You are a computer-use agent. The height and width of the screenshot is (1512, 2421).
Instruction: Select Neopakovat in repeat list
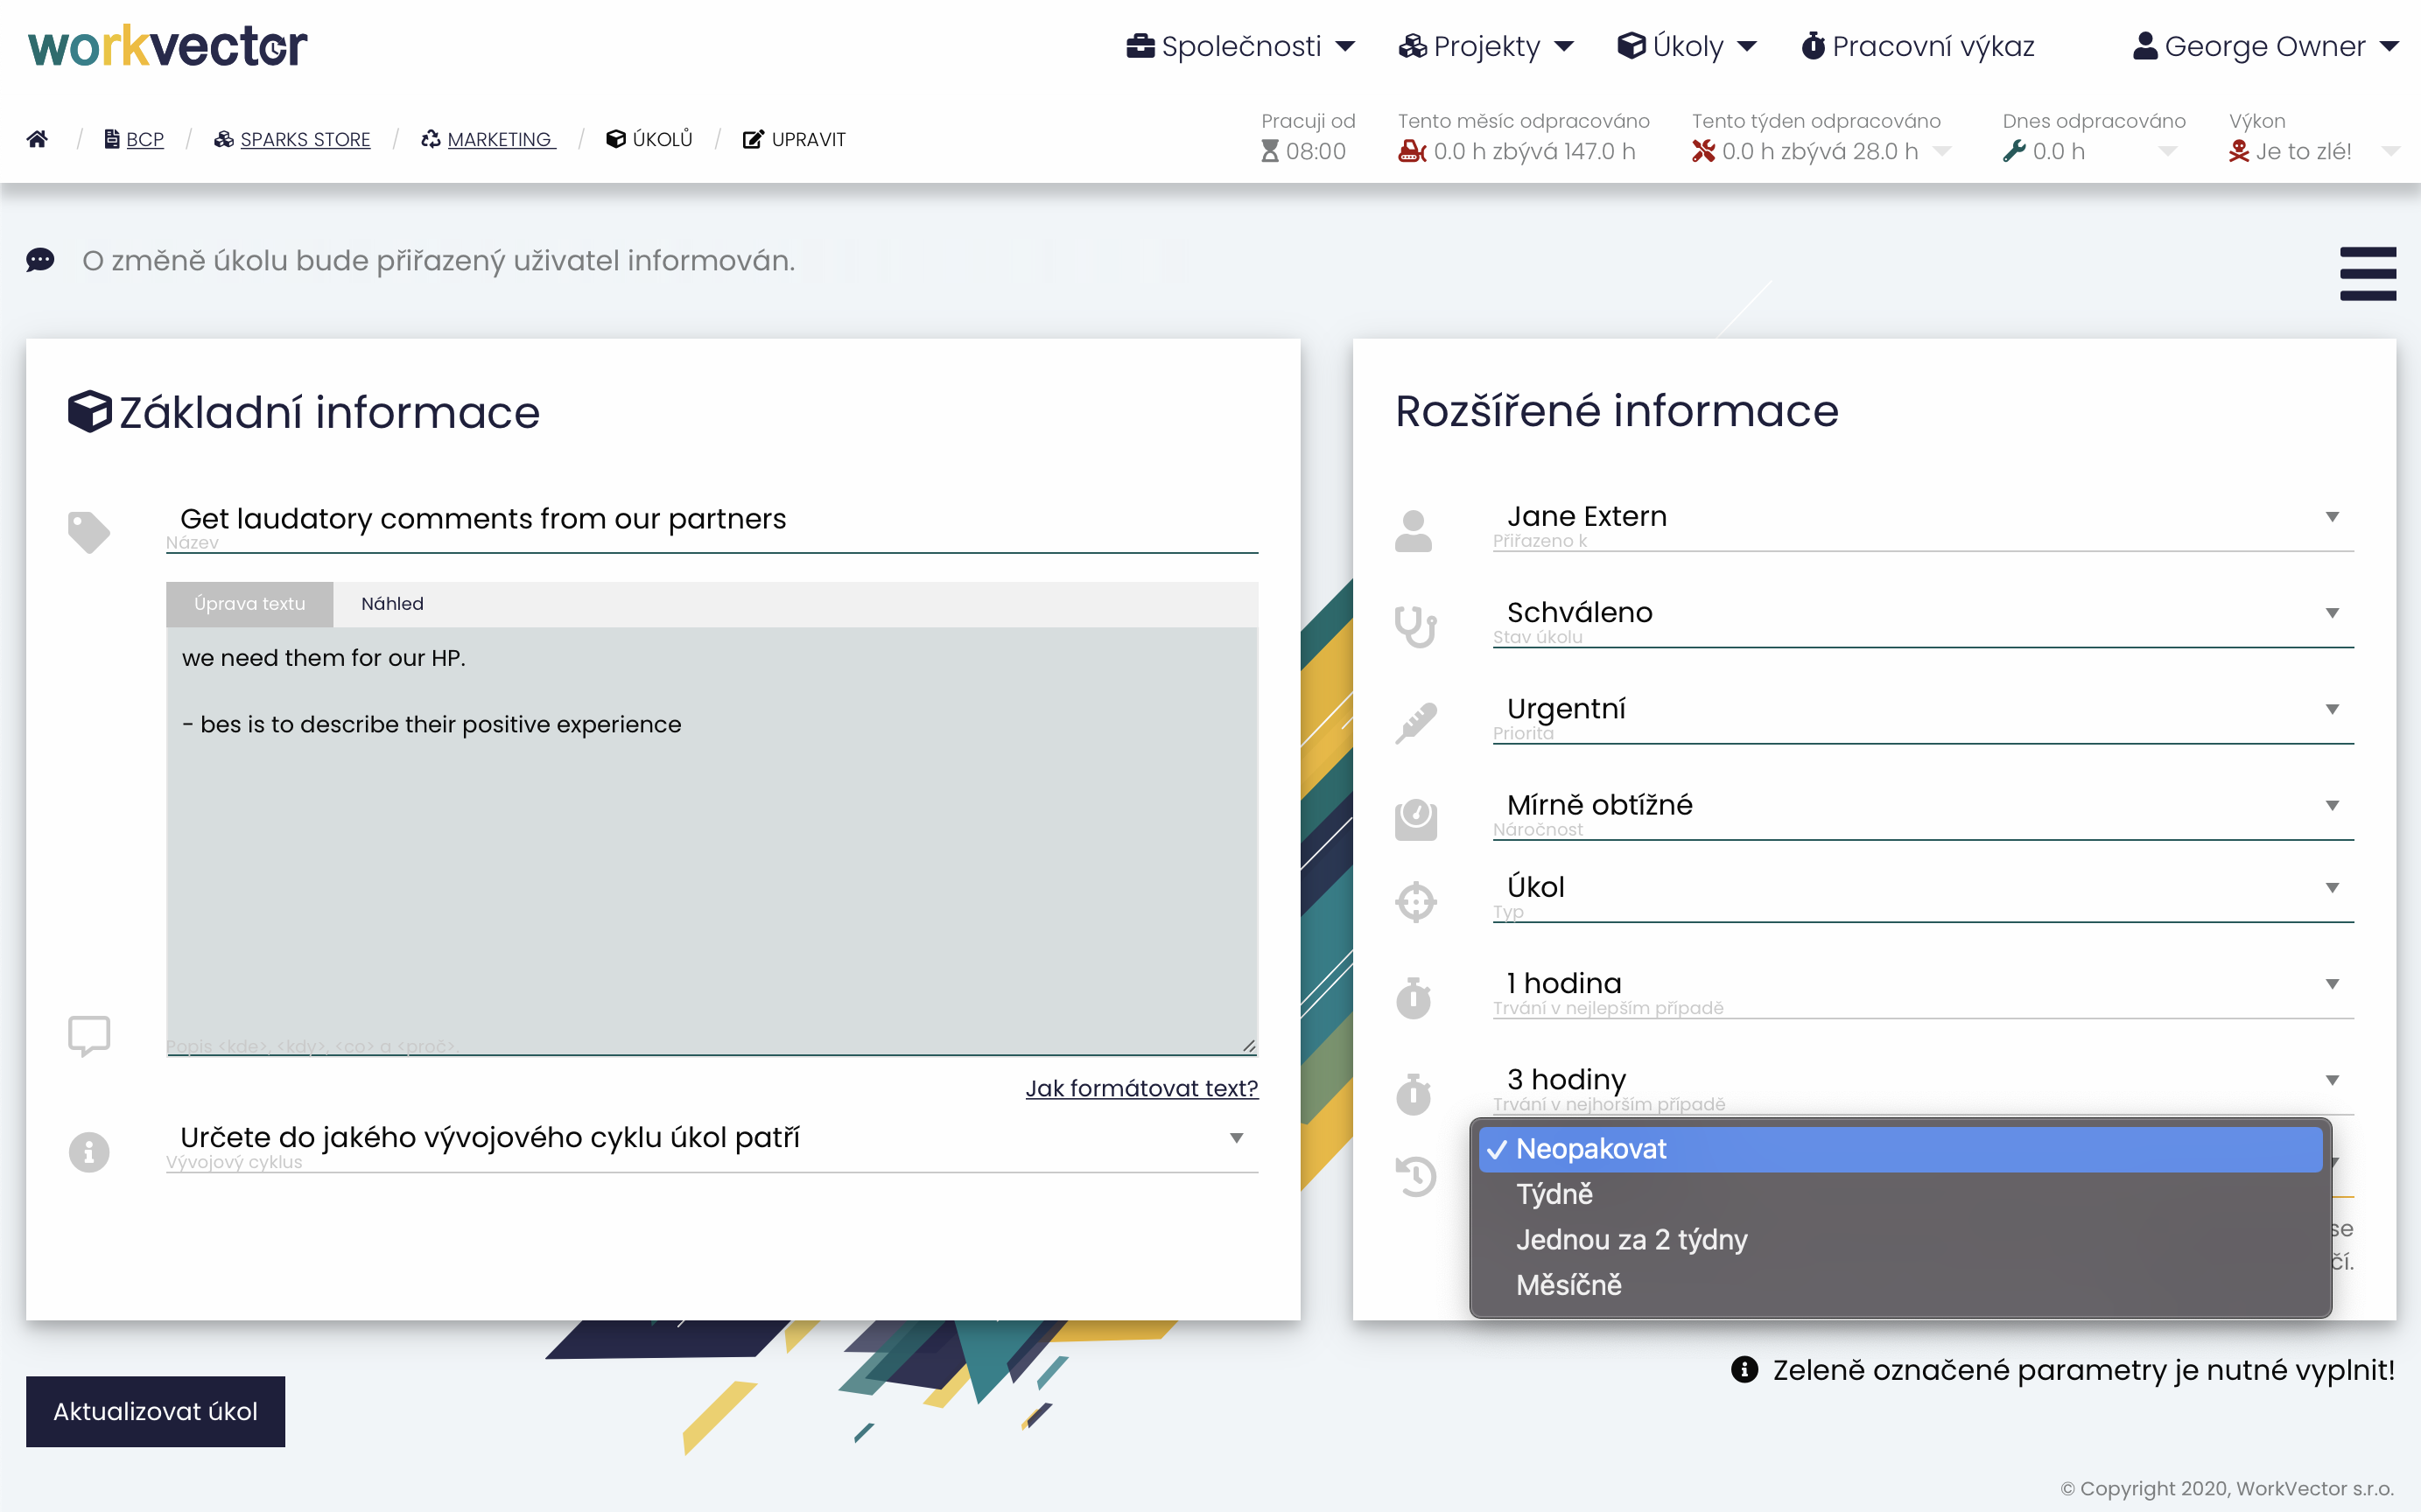(x=1900, y=1149)
